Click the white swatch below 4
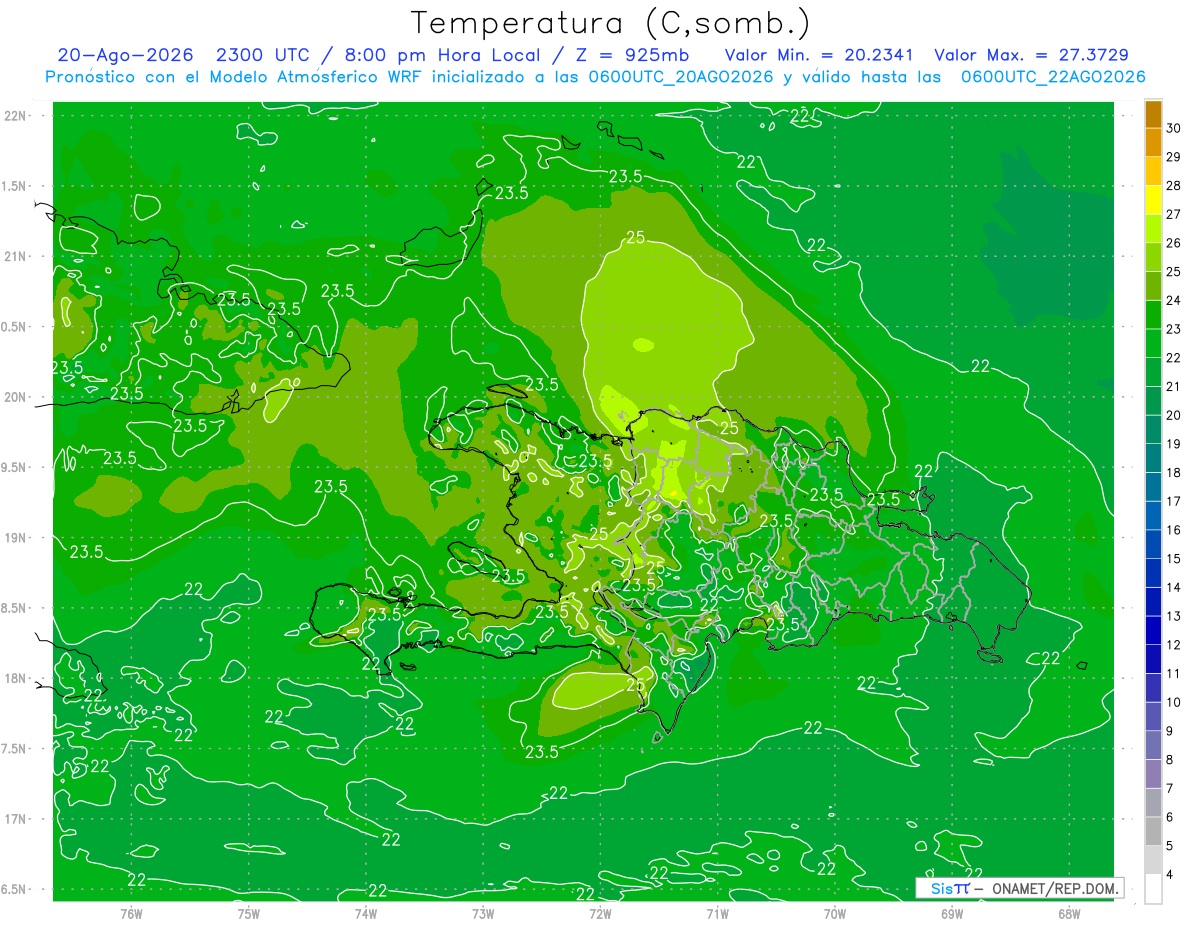This screenshot has height=927, width=1200. 1153,889
